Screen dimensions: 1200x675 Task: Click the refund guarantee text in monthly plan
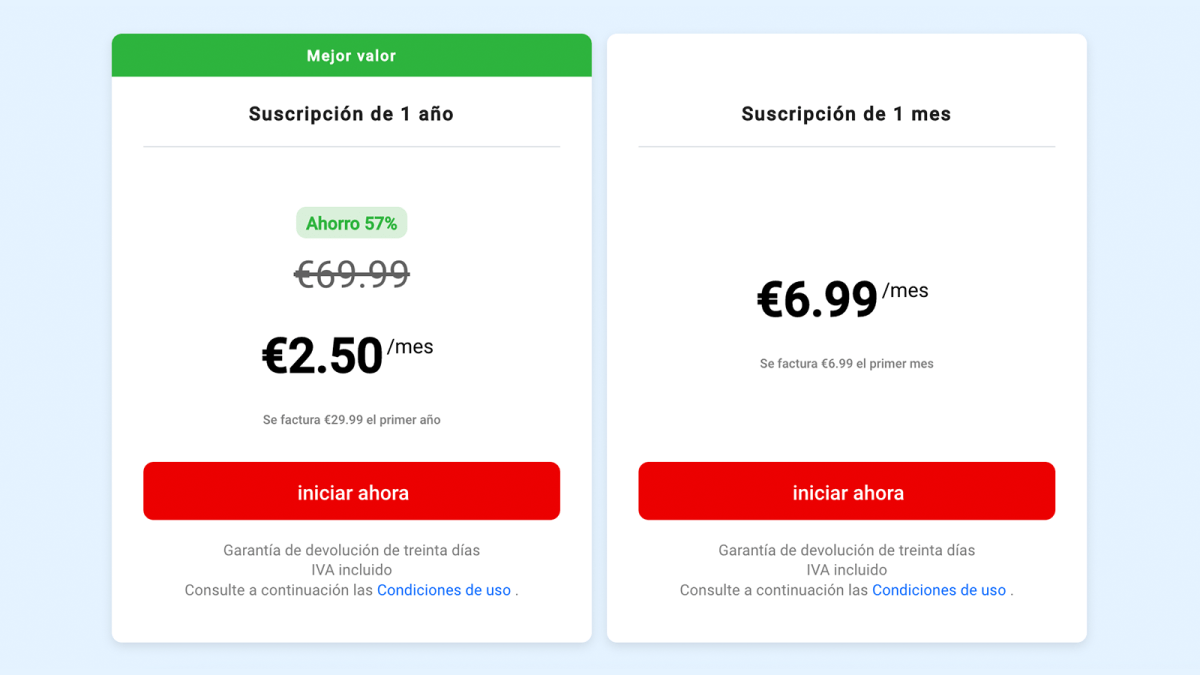846,550
